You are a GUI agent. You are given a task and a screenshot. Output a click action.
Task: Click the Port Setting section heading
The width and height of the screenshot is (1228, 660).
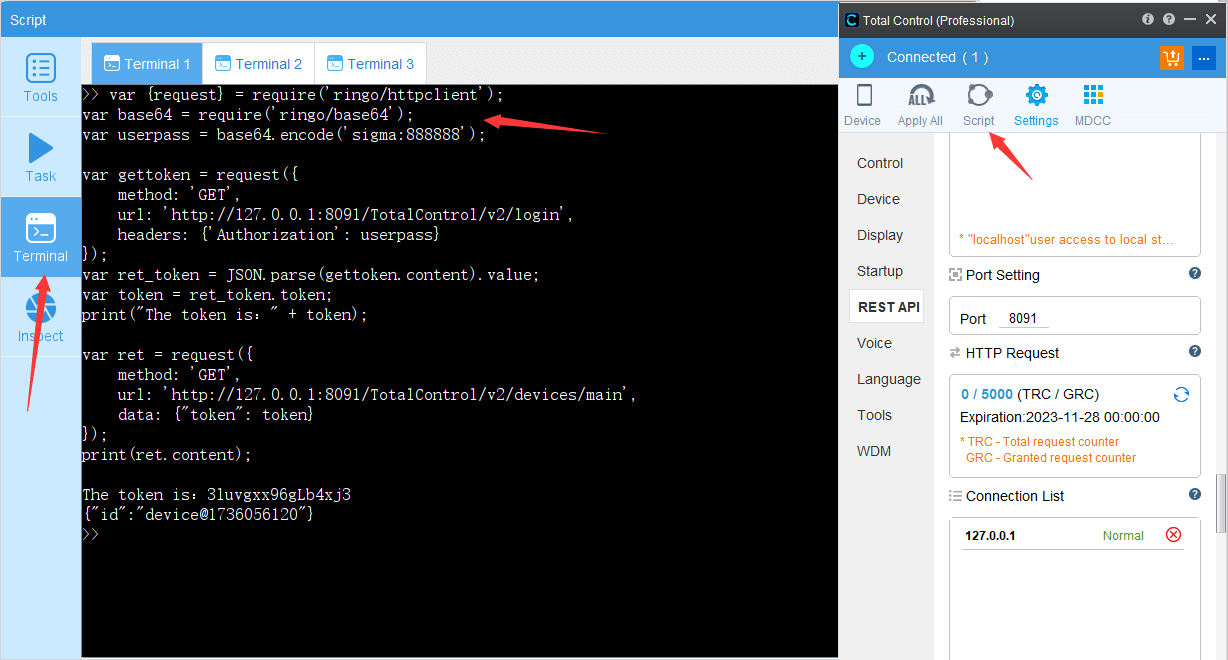(x=1002, y=275)
